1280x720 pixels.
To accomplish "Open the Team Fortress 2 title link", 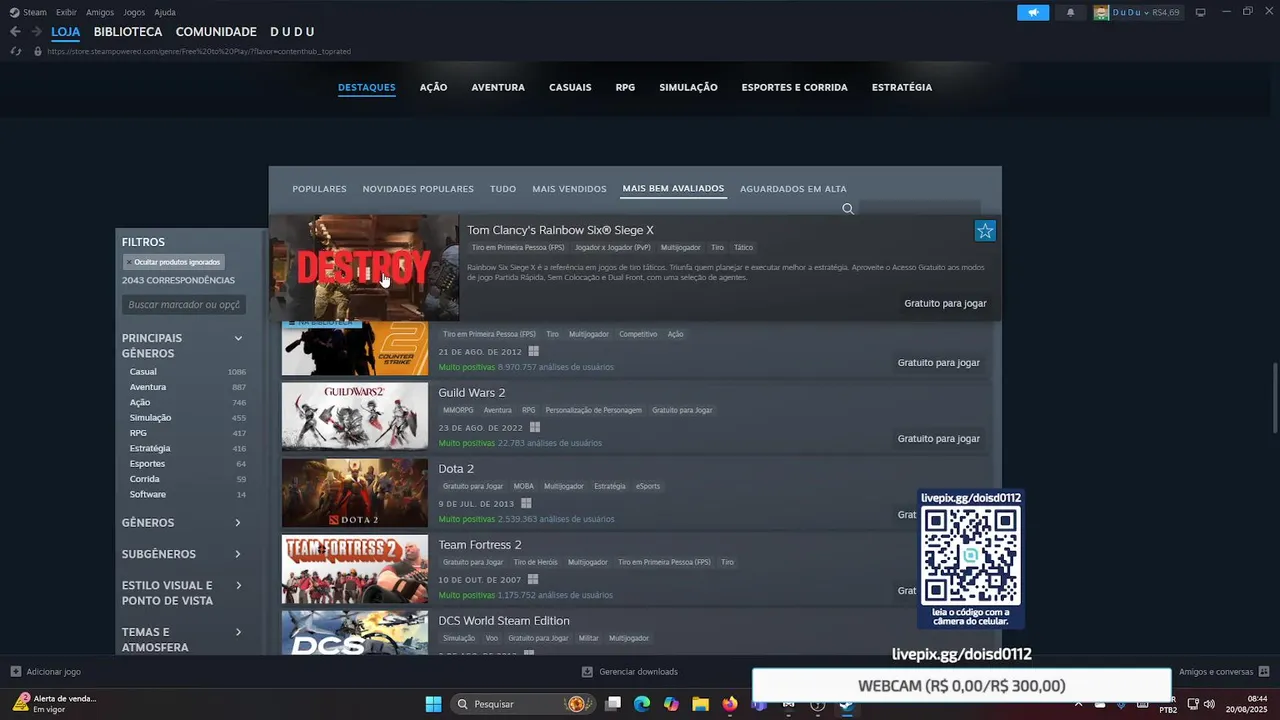I will coord(480,545).
